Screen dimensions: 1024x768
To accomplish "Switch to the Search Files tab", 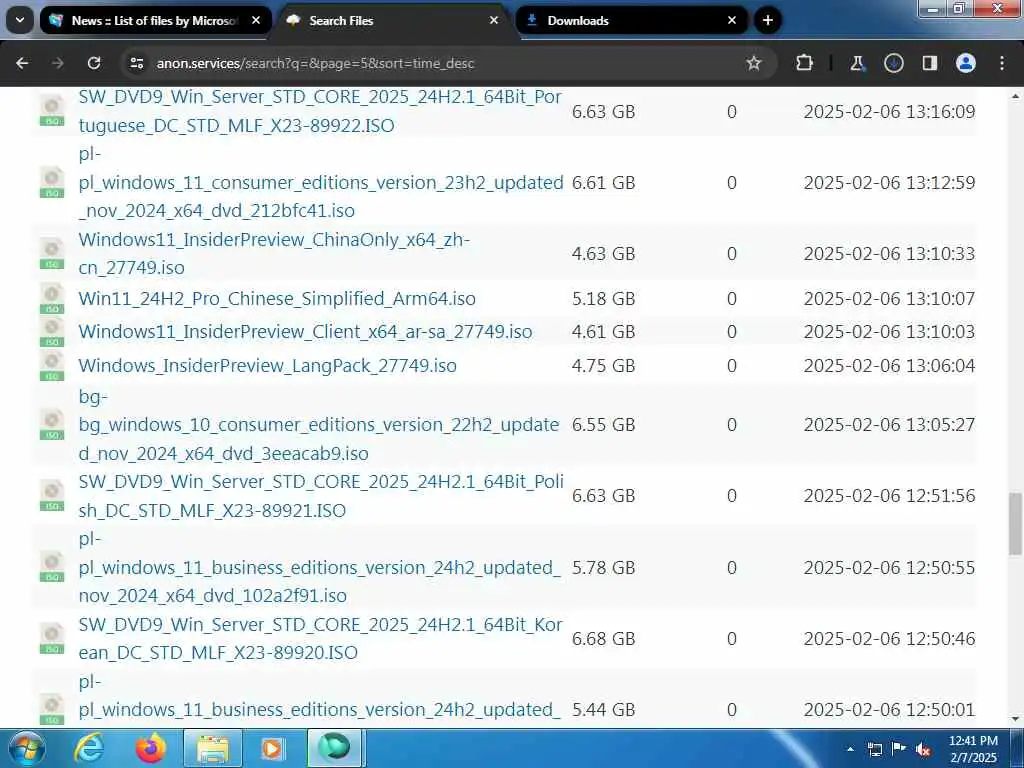I will (x=392, y=20).
